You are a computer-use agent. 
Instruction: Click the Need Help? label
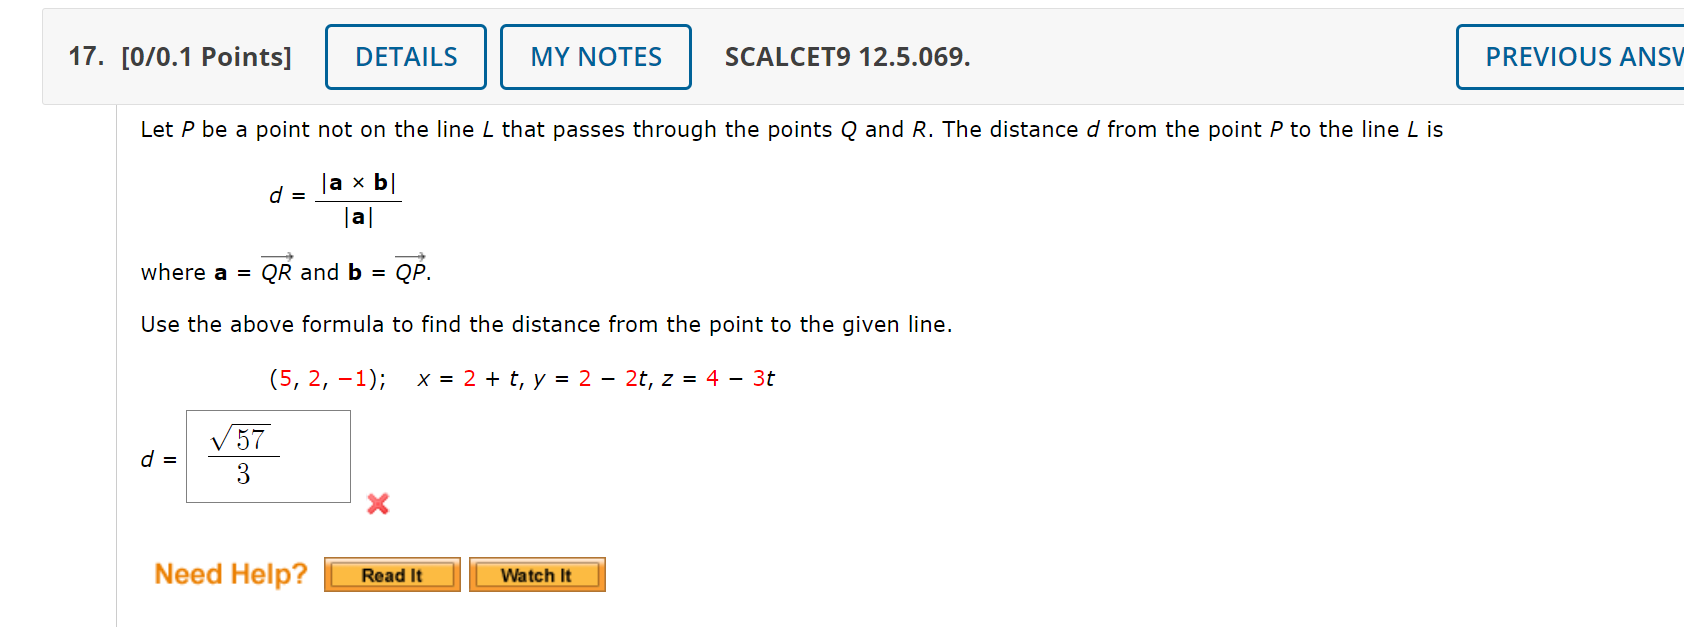tap(230, 573)
